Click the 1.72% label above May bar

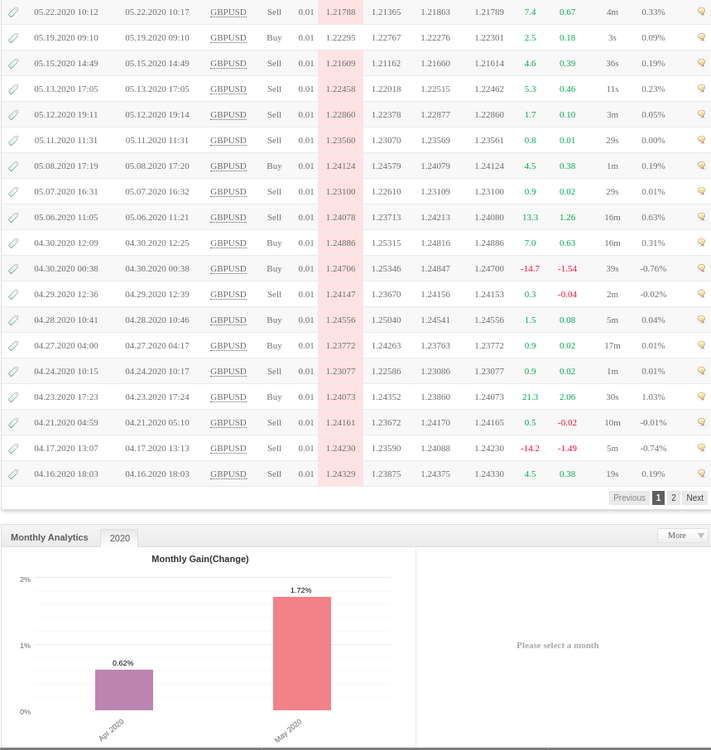point(301,590)
